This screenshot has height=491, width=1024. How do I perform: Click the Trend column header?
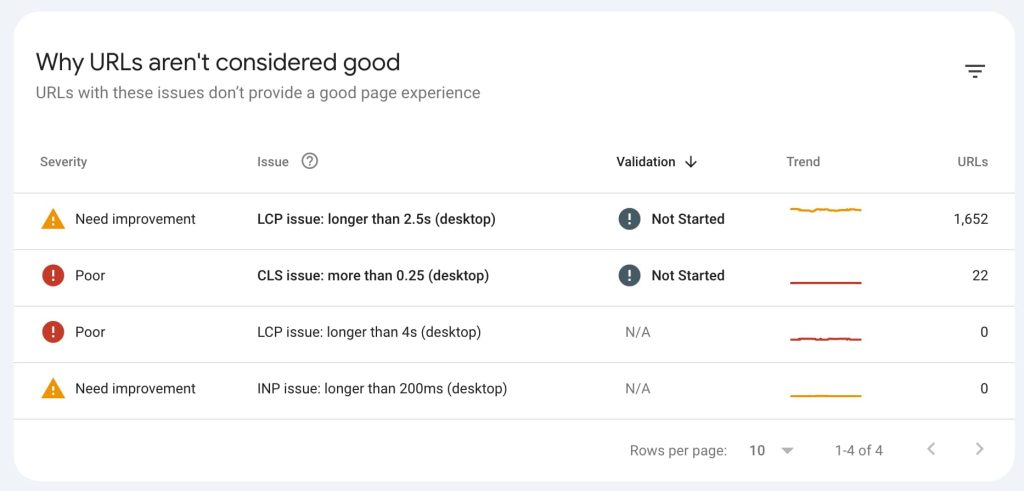[803, 162]
